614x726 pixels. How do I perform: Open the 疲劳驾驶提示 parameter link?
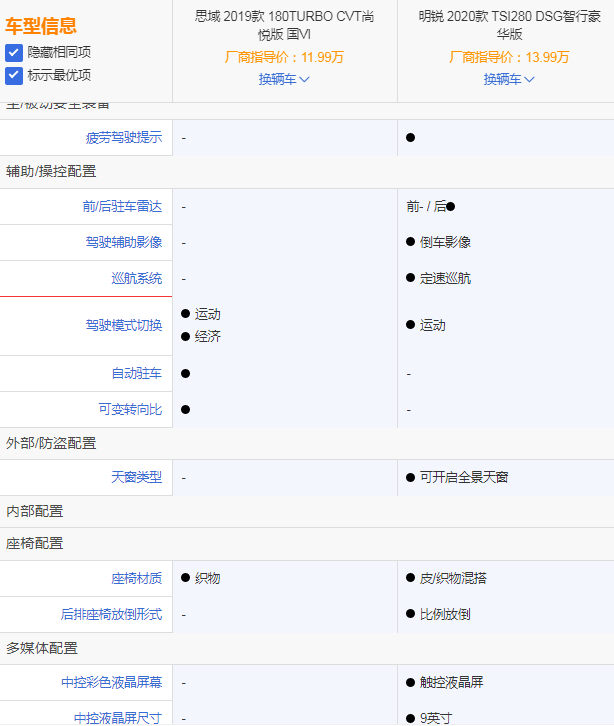point(123,138)
